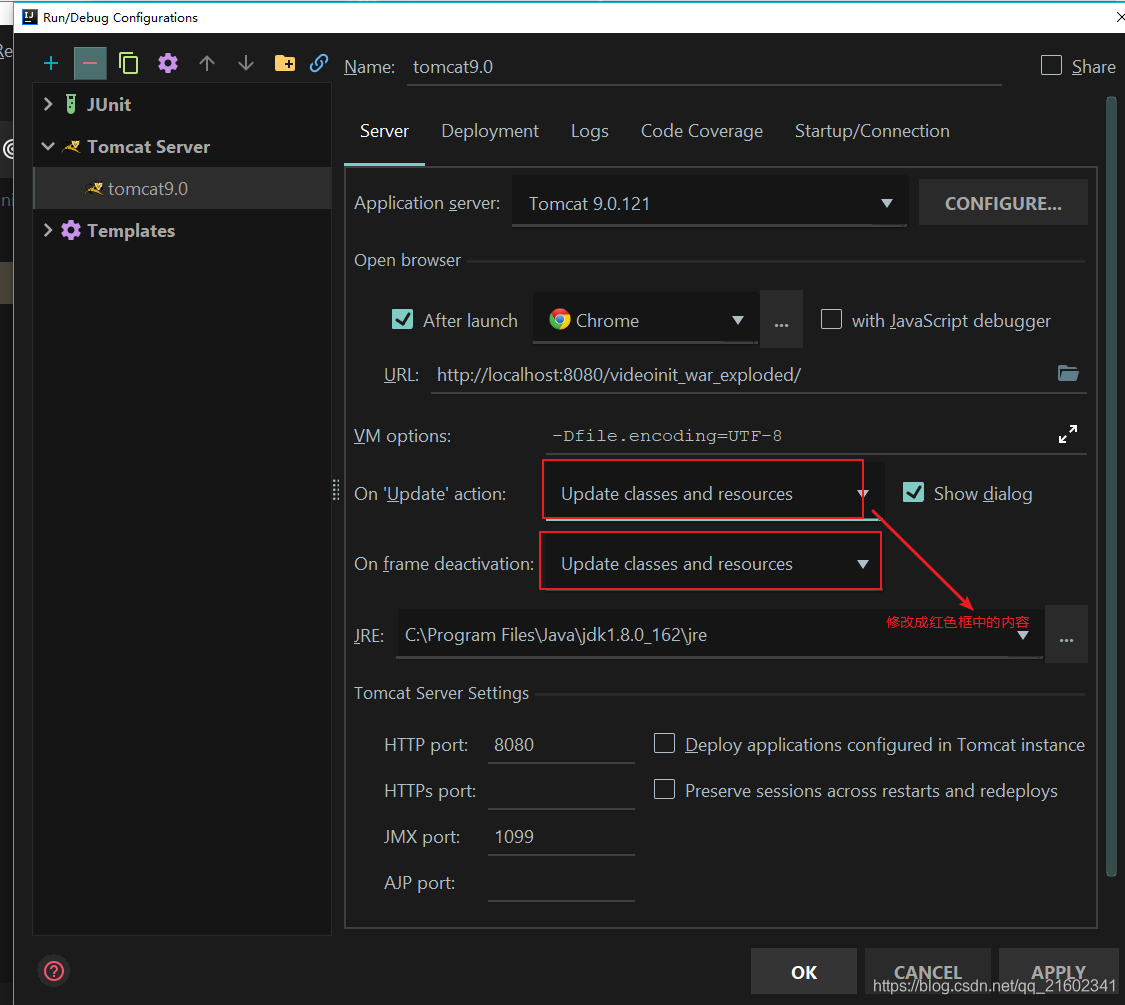Click the APPLY button
The image size is (1125, 1005).
(x=1058, y=972)
